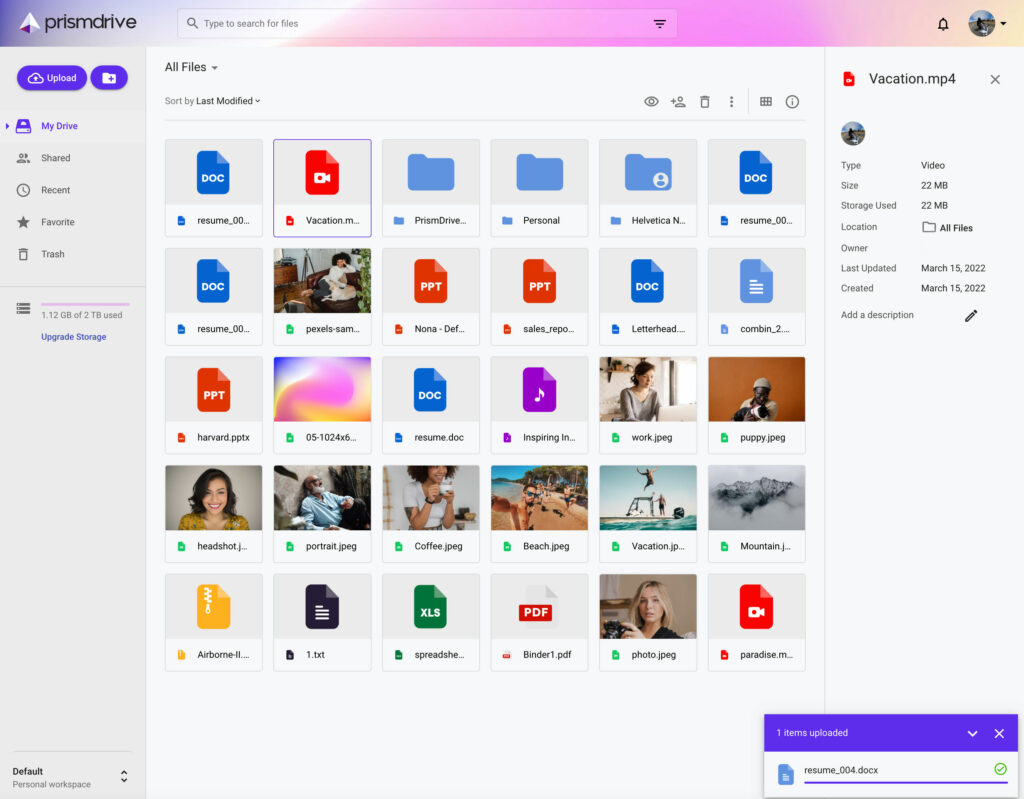Open the Trash section in sidebar
1024x799 pixels.
50,254
